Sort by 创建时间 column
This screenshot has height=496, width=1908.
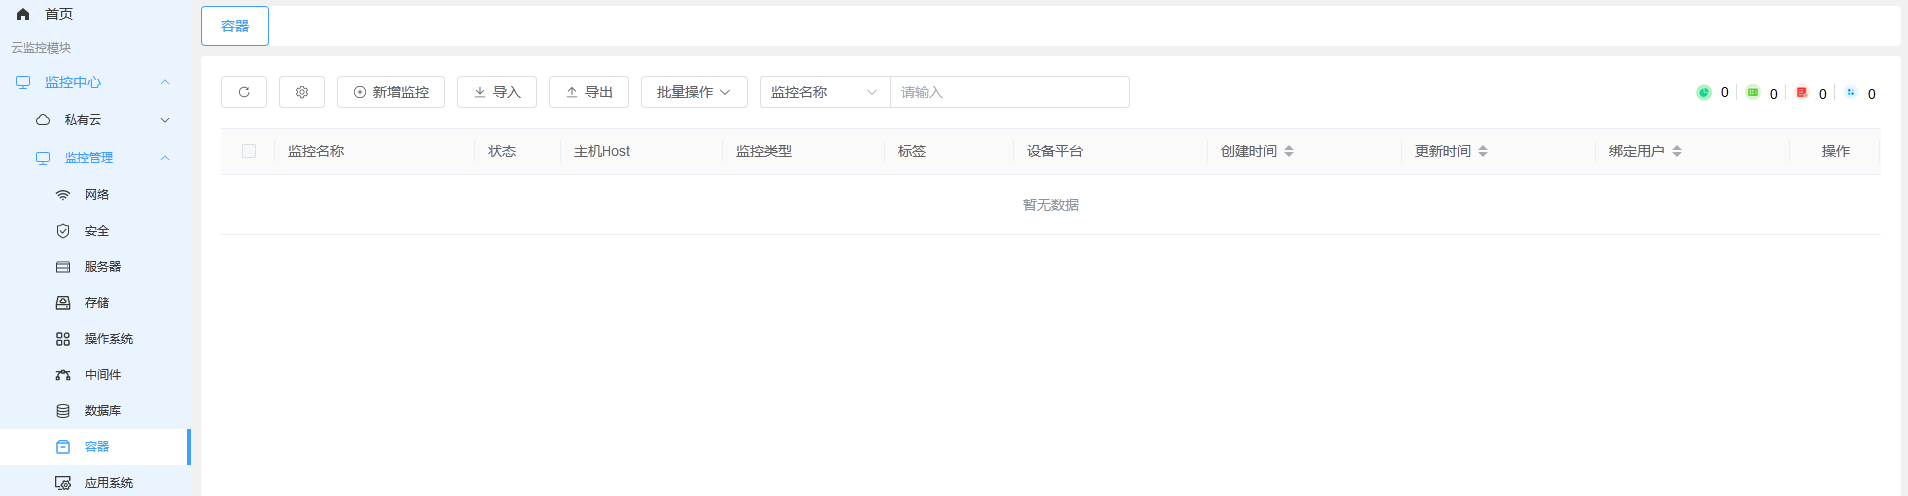pyautogui.click(x=1289, y=151)
